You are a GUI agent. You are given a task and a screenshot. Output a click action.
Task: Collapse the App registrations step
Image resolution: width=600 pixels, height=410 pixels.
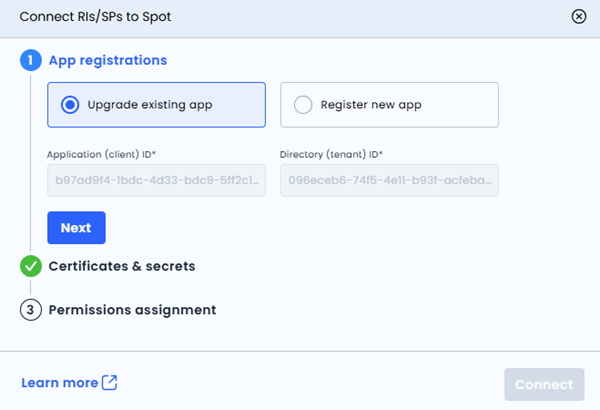(108, 60)
